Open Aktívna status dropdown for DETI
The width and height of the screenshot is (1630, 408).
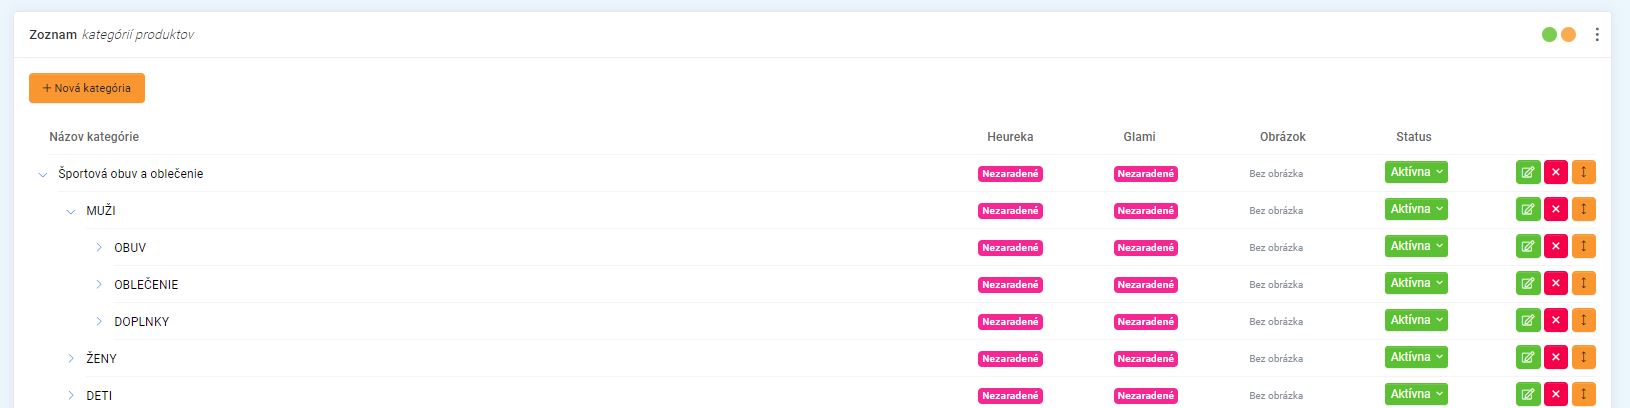tap(1416, 394)
